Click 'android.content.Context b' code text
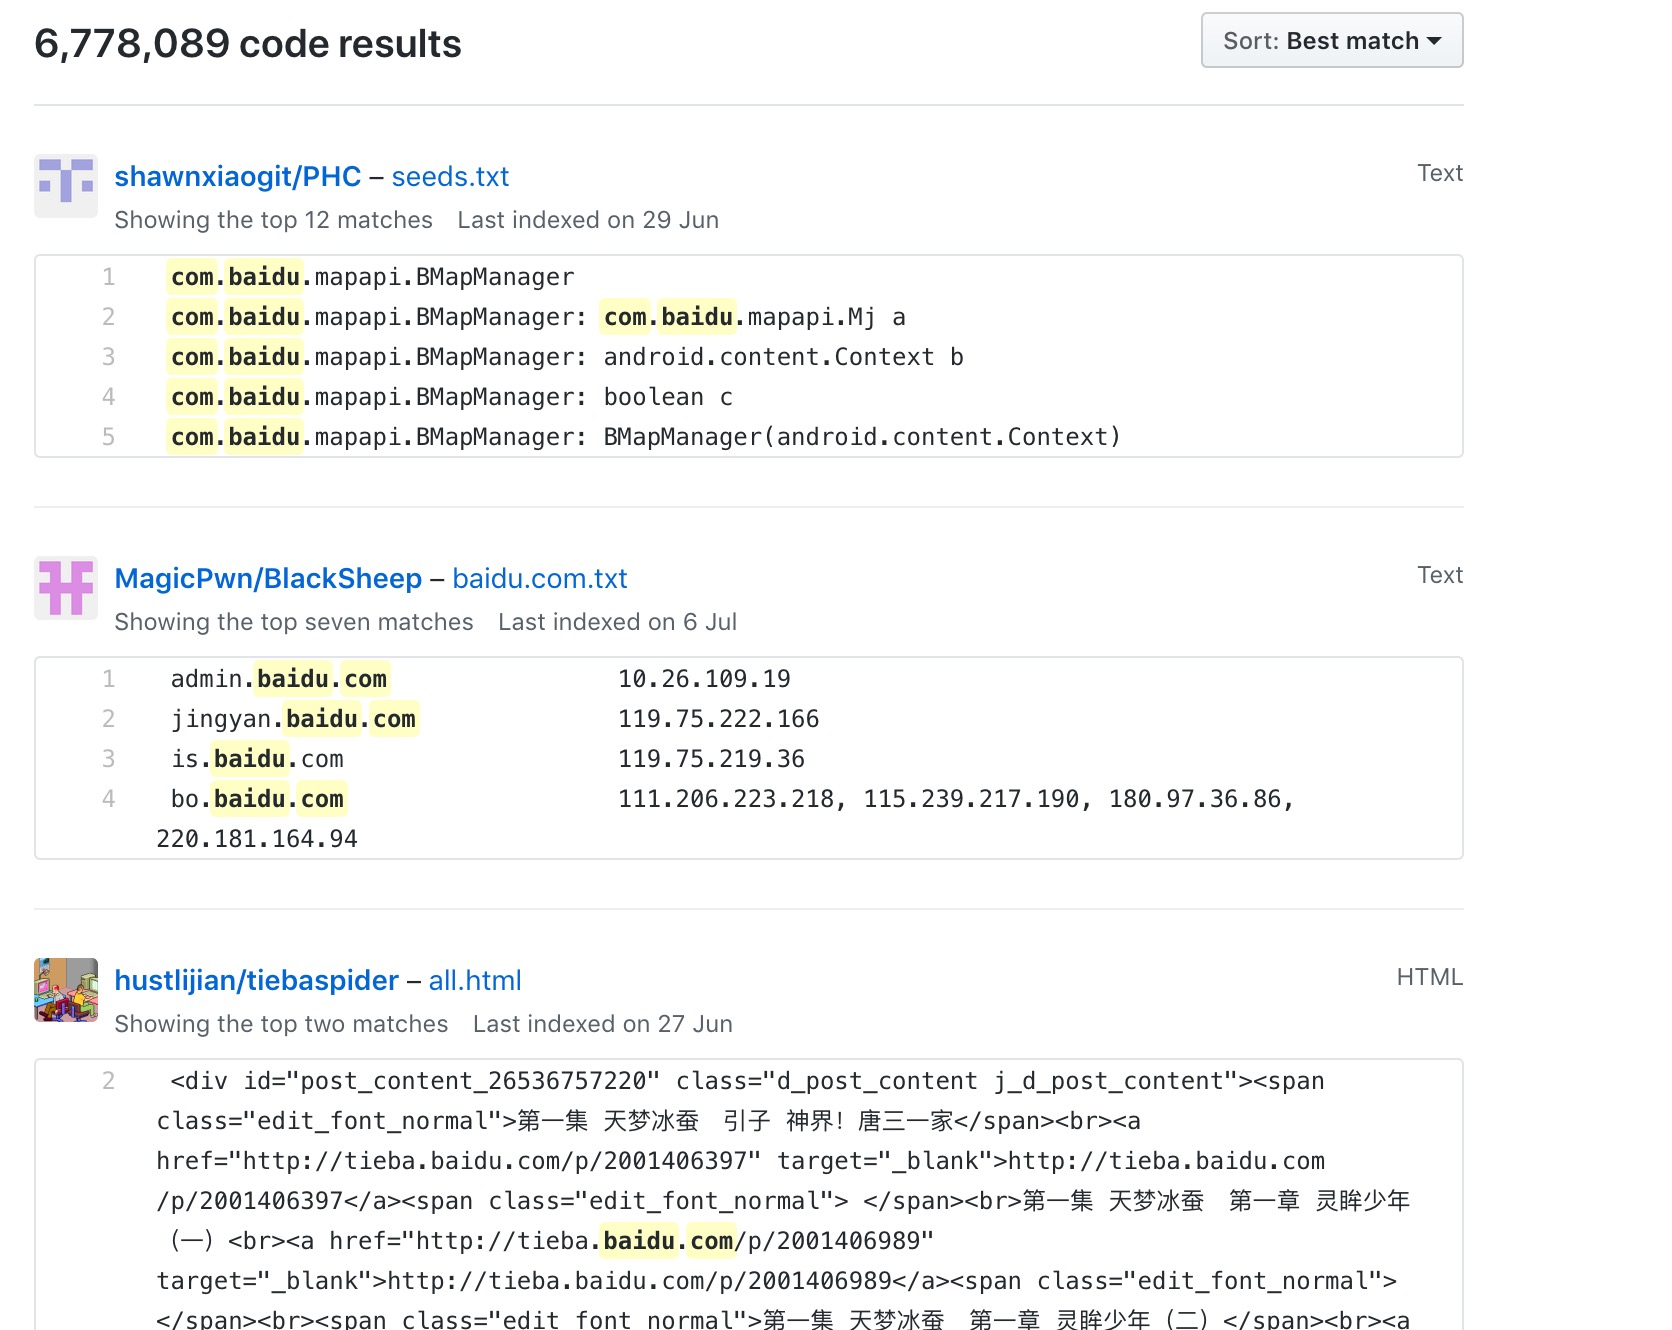The height and width of the screenshot is (1330, 1672). tap(783, 357)
